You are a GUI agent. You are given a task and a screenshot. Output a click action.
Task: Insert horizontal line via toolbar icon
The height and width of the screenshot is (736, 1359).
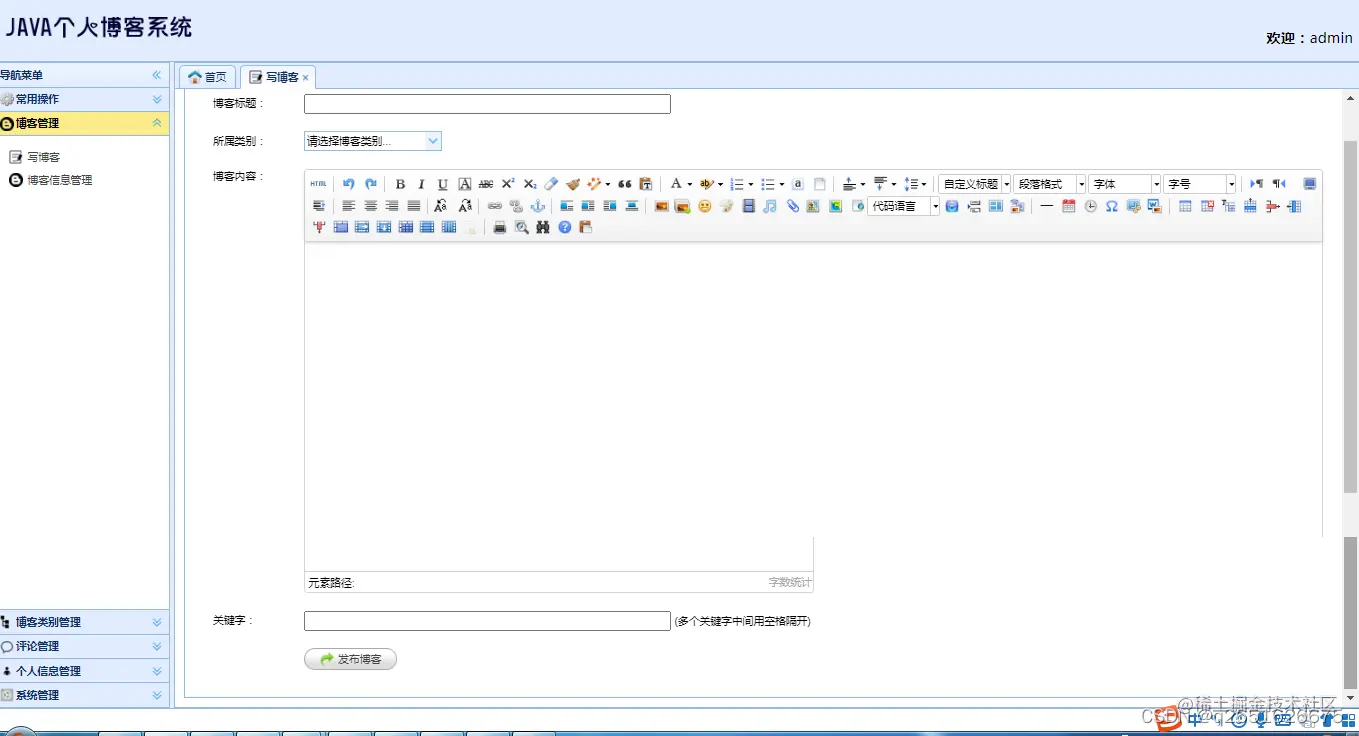click(1047, 206)
